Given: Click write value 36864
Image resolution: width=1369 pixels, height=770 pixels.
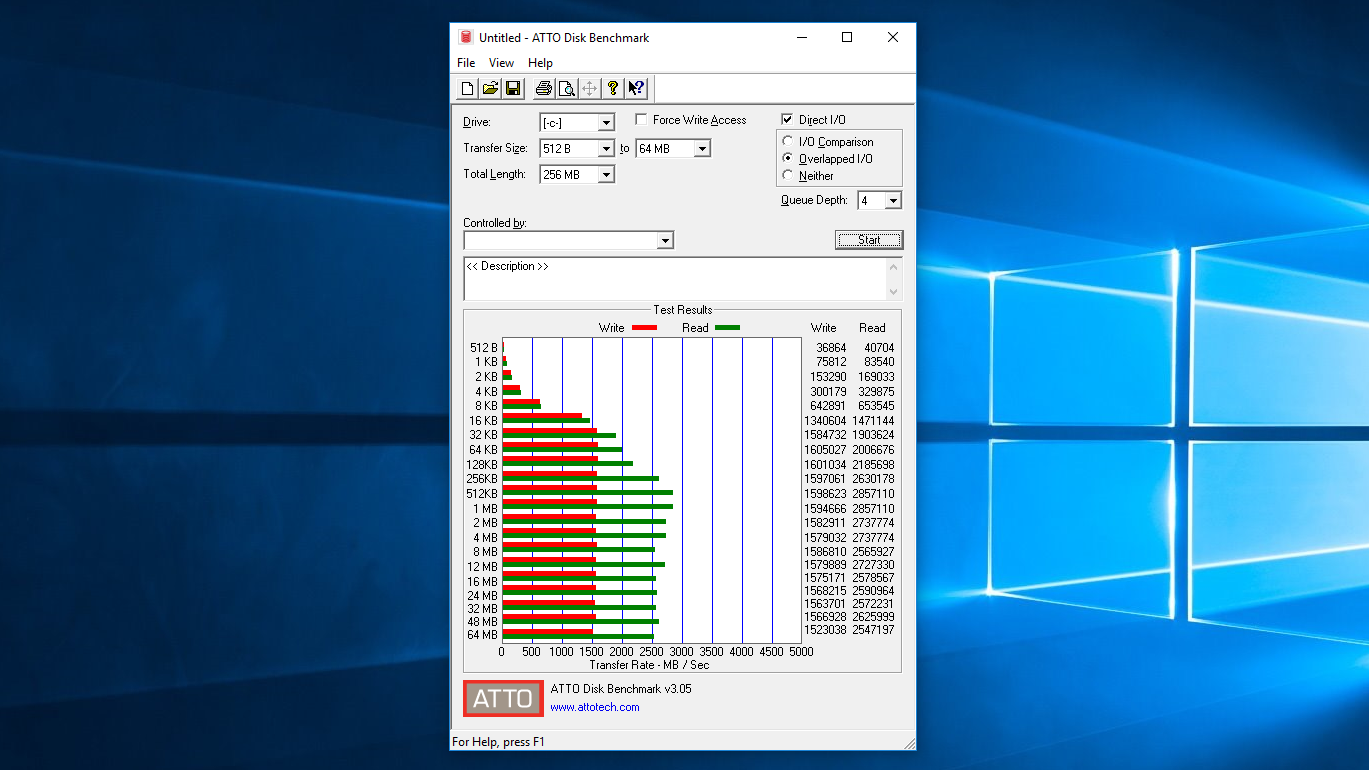Looking at the screenshot, I should click(831, 348).
